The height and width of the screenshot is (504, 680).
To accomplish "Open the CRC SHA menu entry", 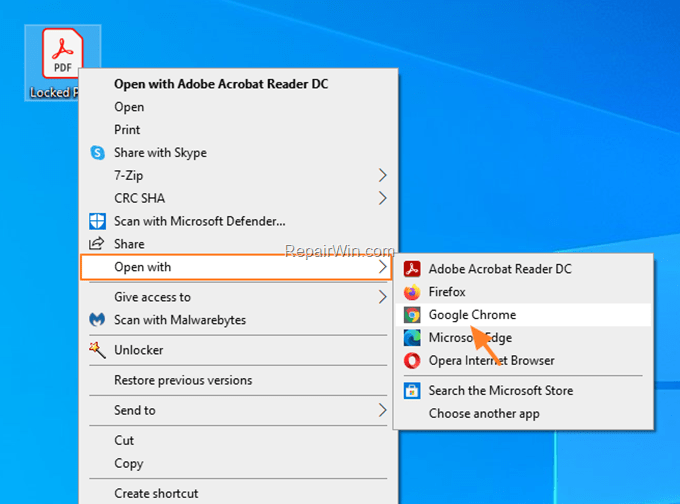I will click(238, 198).
